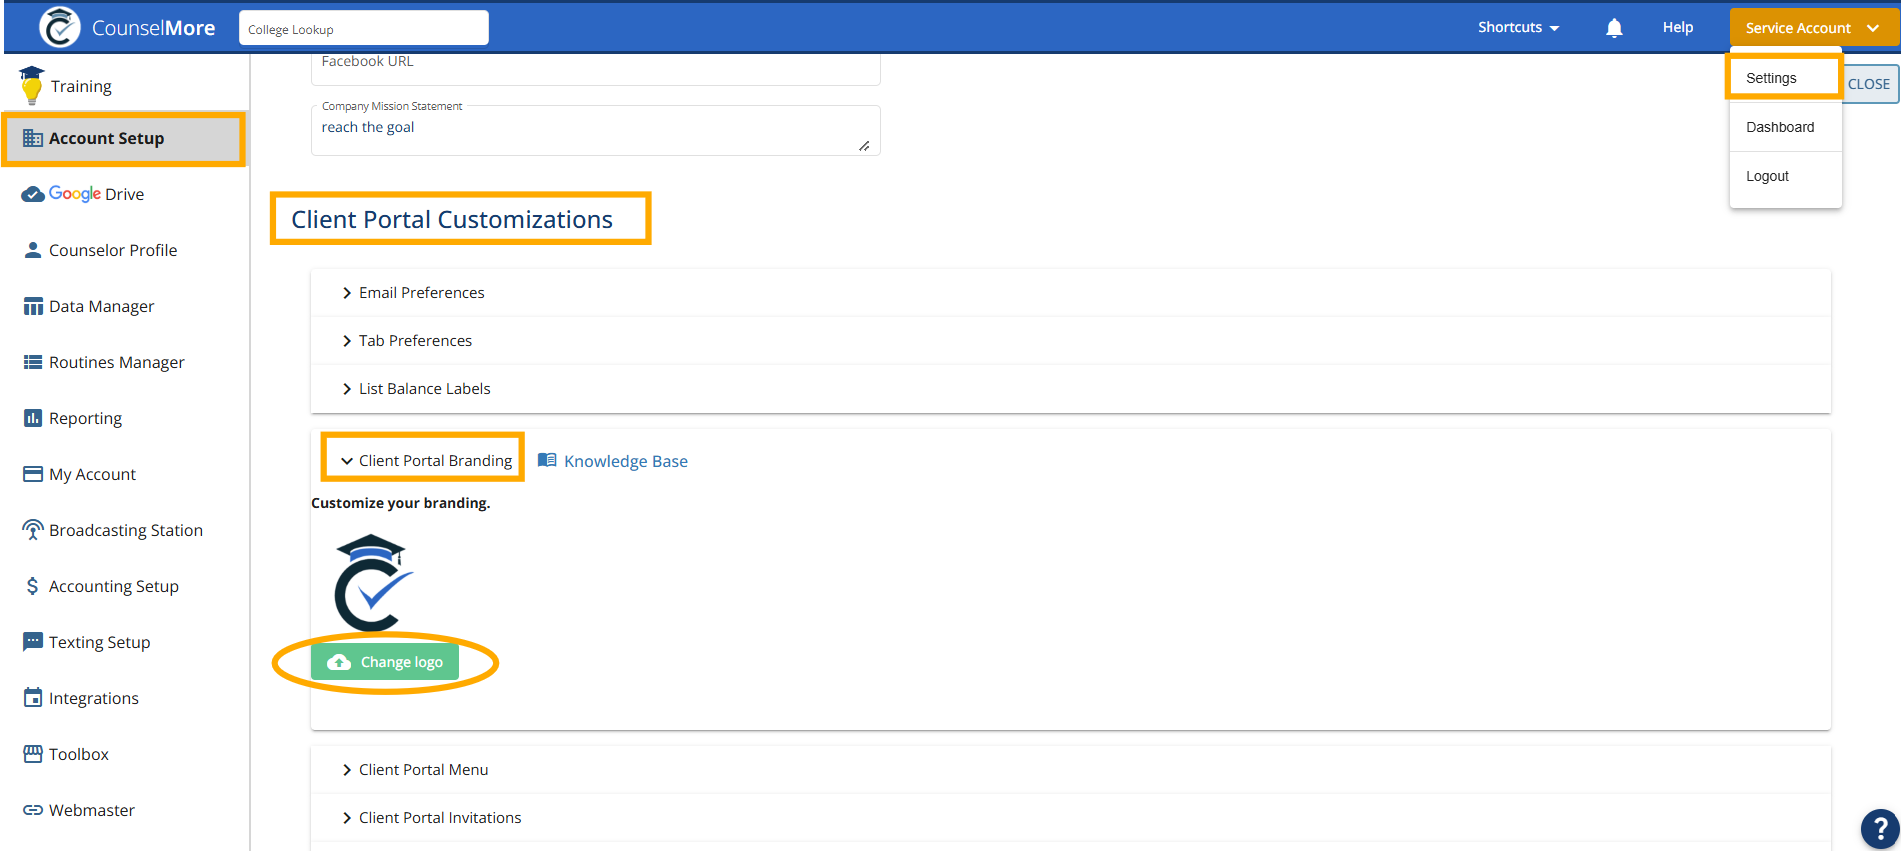Image resolution: width=1901 pixels, height=851 pixels.
Task: Select Logout from account menu
Action: 1785,176
